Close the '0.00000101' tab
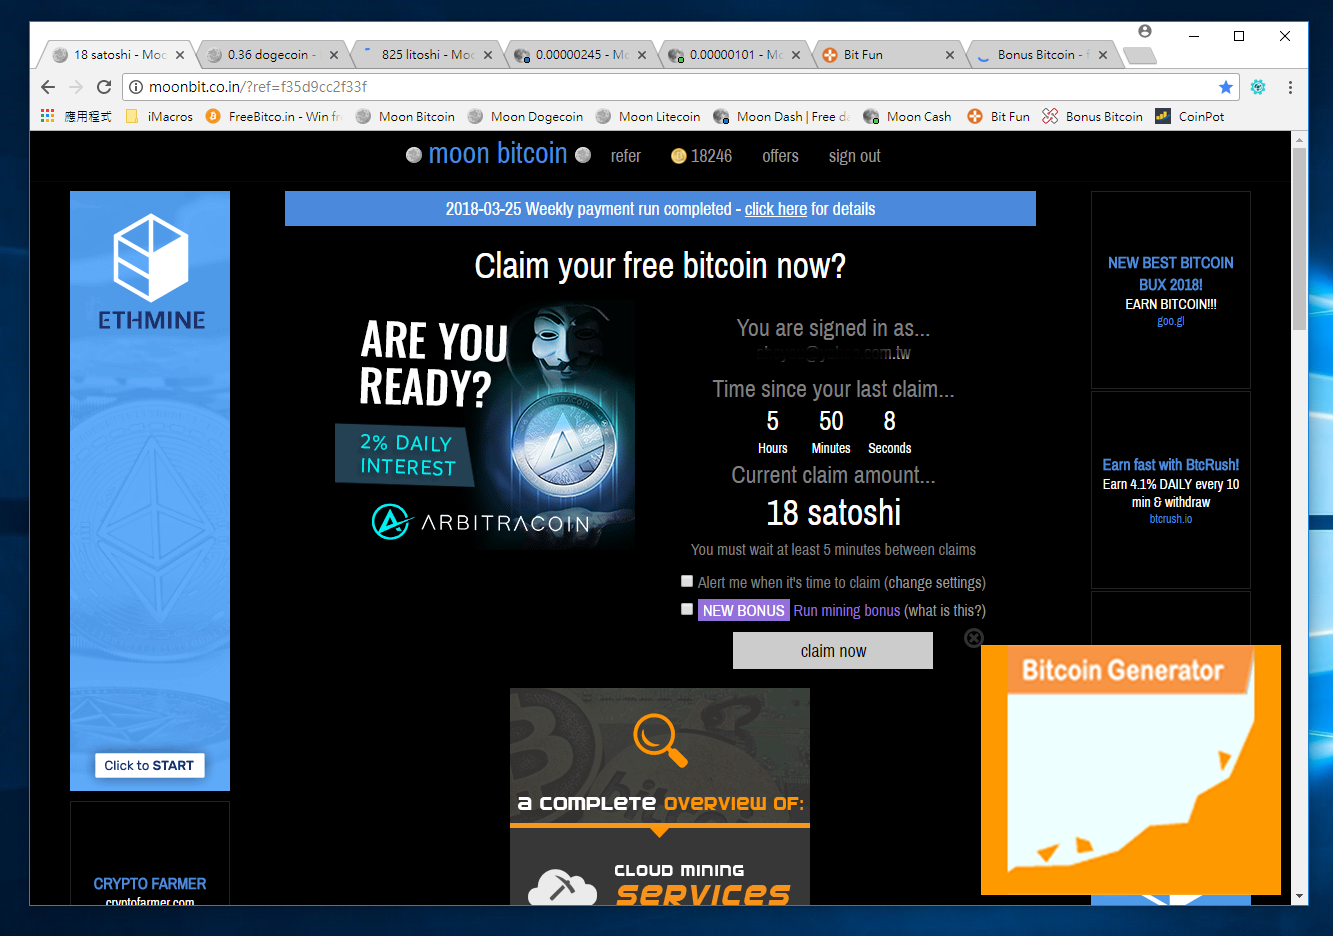 [x=796, y=55]
